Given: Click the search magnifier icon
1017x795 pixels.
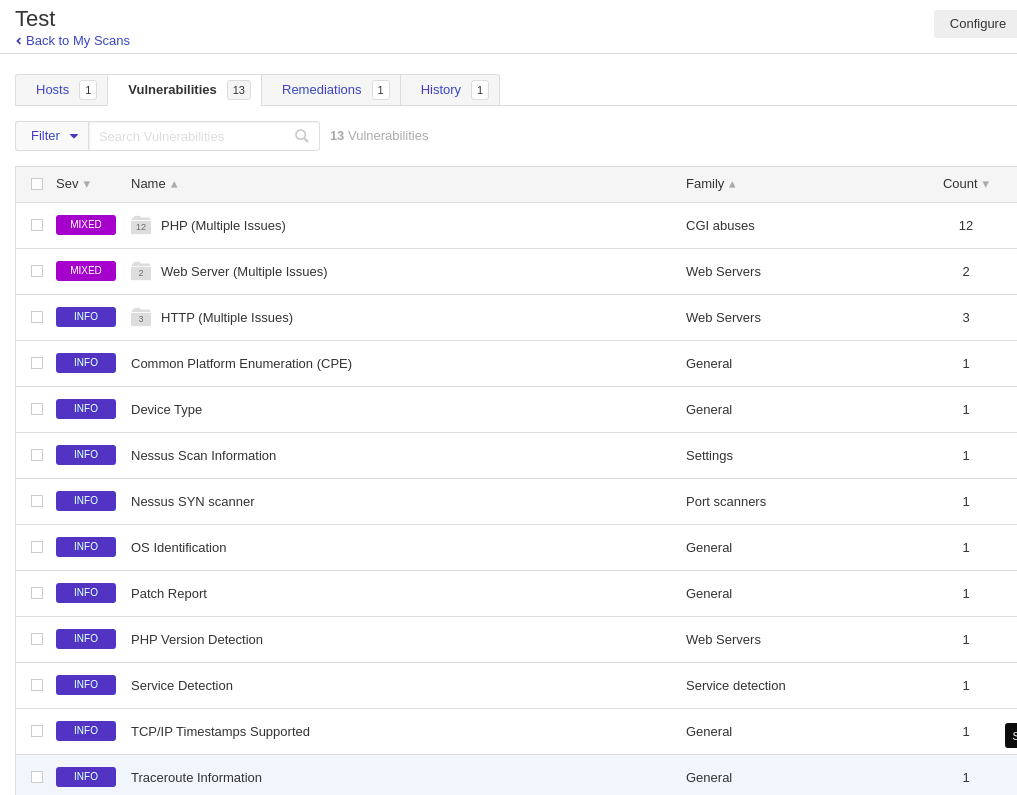Looking at the screenshot, I should point(302,136).
